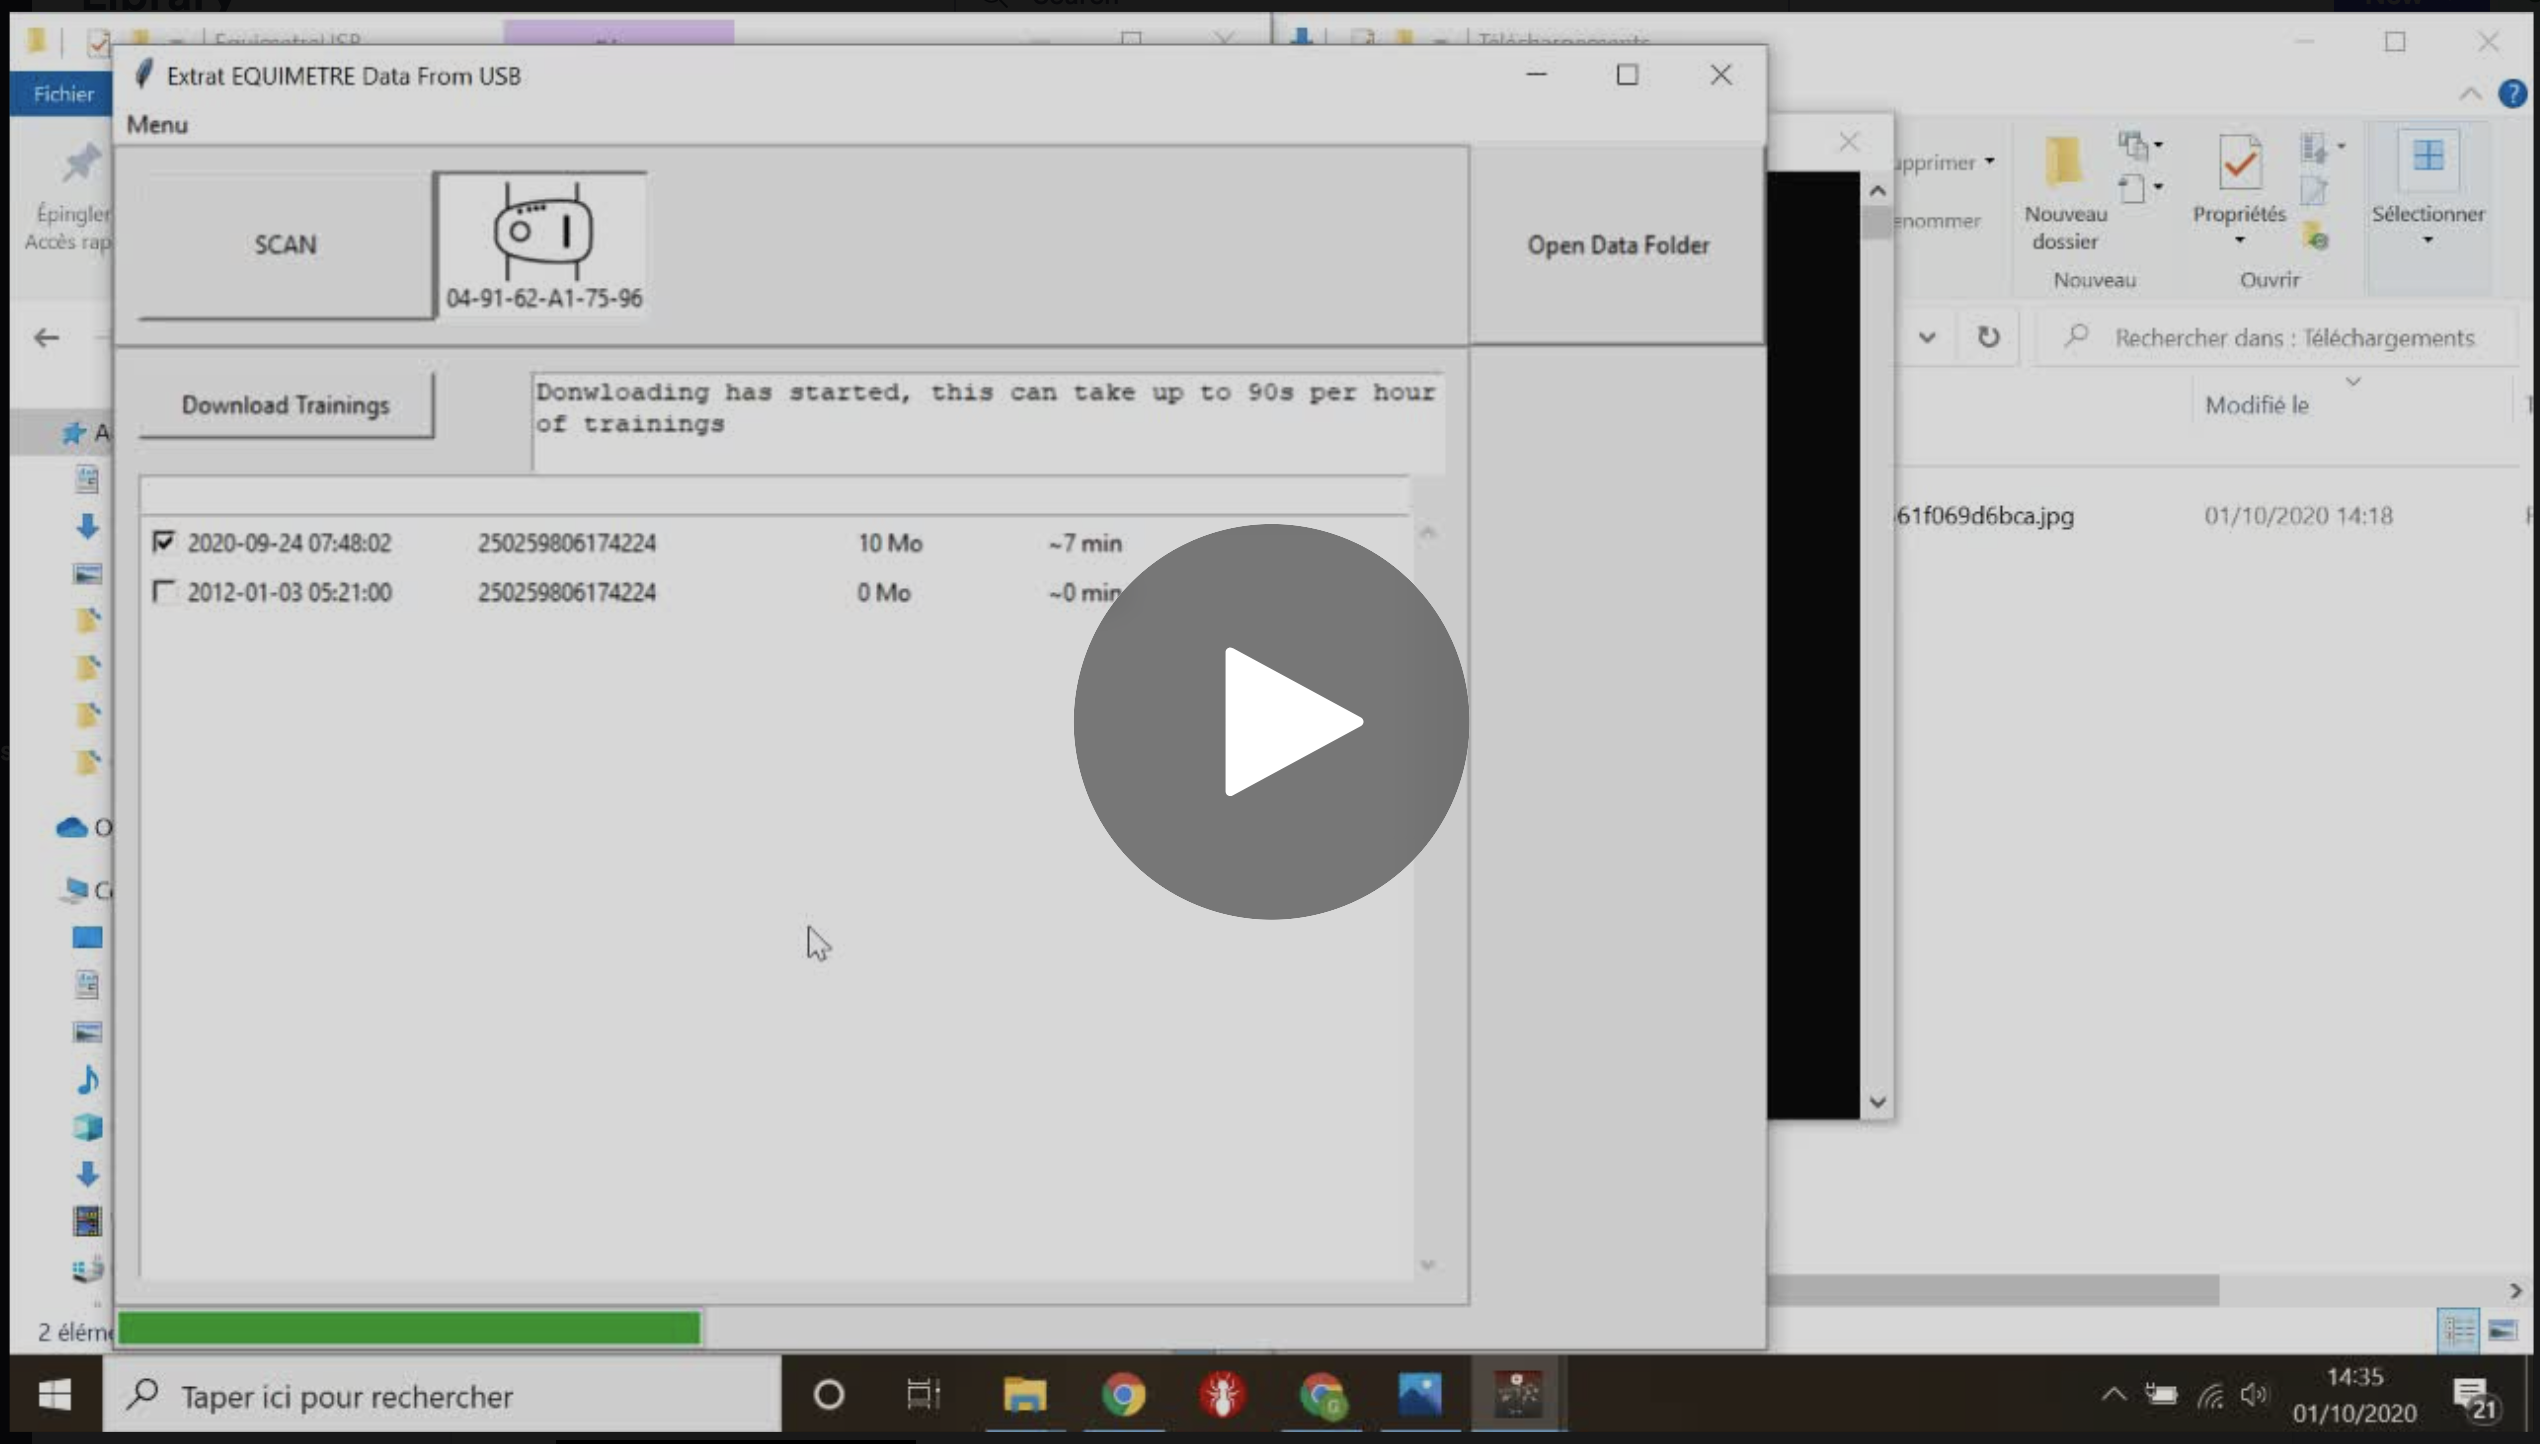Open the Sélectionner ribbon group
This screenshot has height=1444, width=2540.
click(2428, 192)
